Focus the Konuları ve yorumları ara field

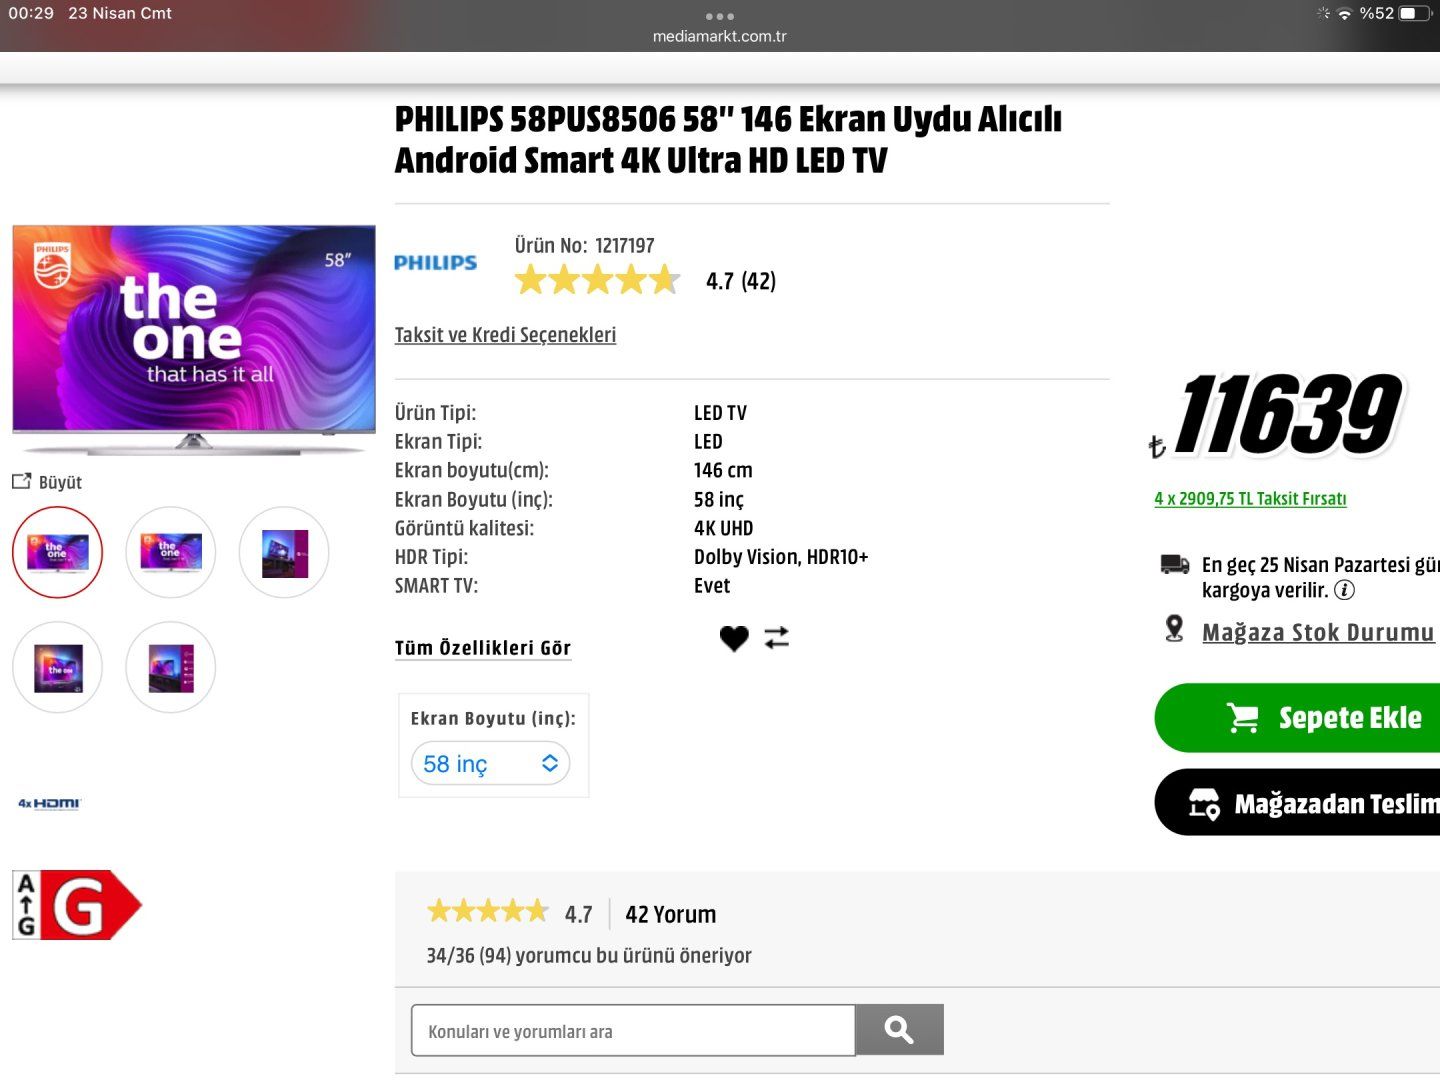(x=632, y=1031)
